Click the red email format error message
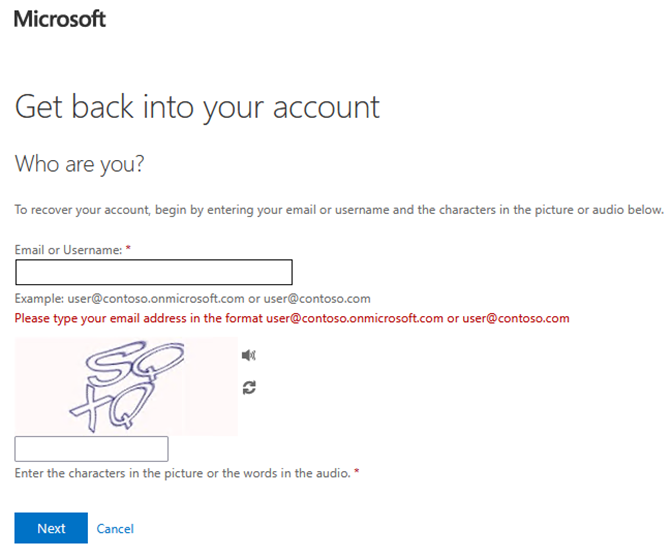This screenshot has width=672, height=559. pyautogui.click(x=292, y=319)
